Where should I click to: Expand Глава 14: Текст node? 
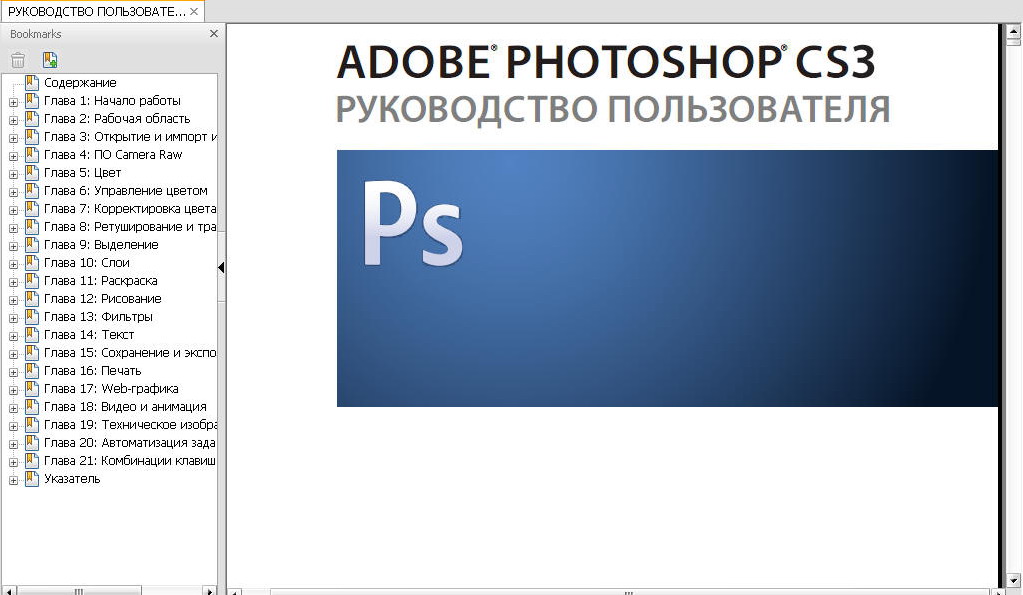coord(13,337)
